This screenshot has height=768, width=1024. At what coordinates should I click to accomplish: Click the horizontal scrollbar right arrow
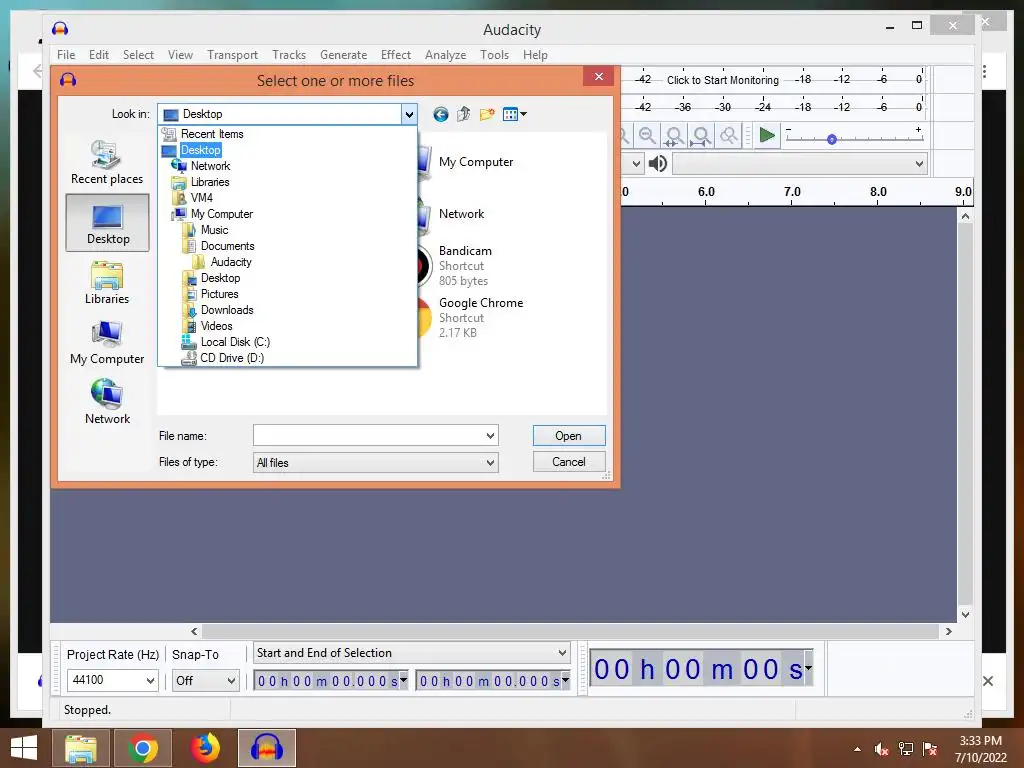tap(948, 632)
